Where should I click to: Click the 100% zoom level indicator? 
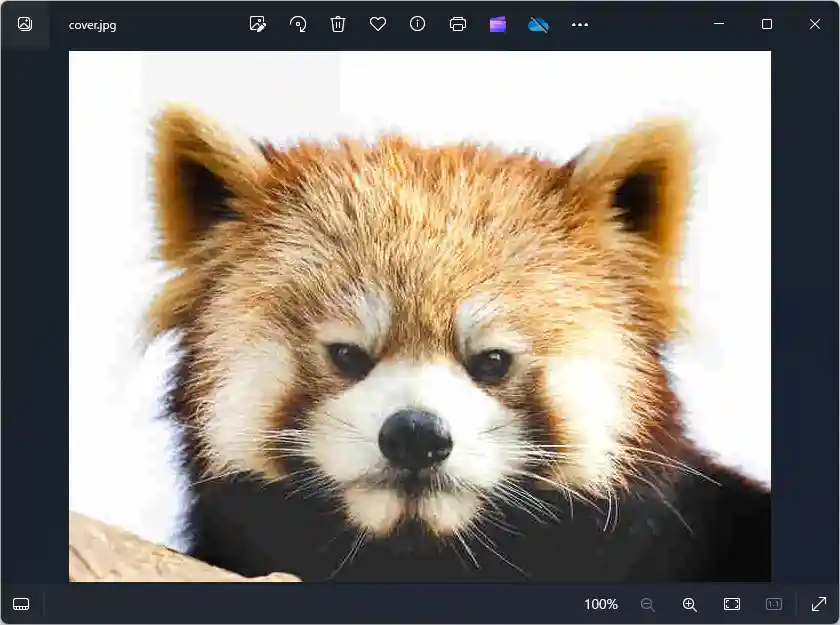click(x=601, y=604)
